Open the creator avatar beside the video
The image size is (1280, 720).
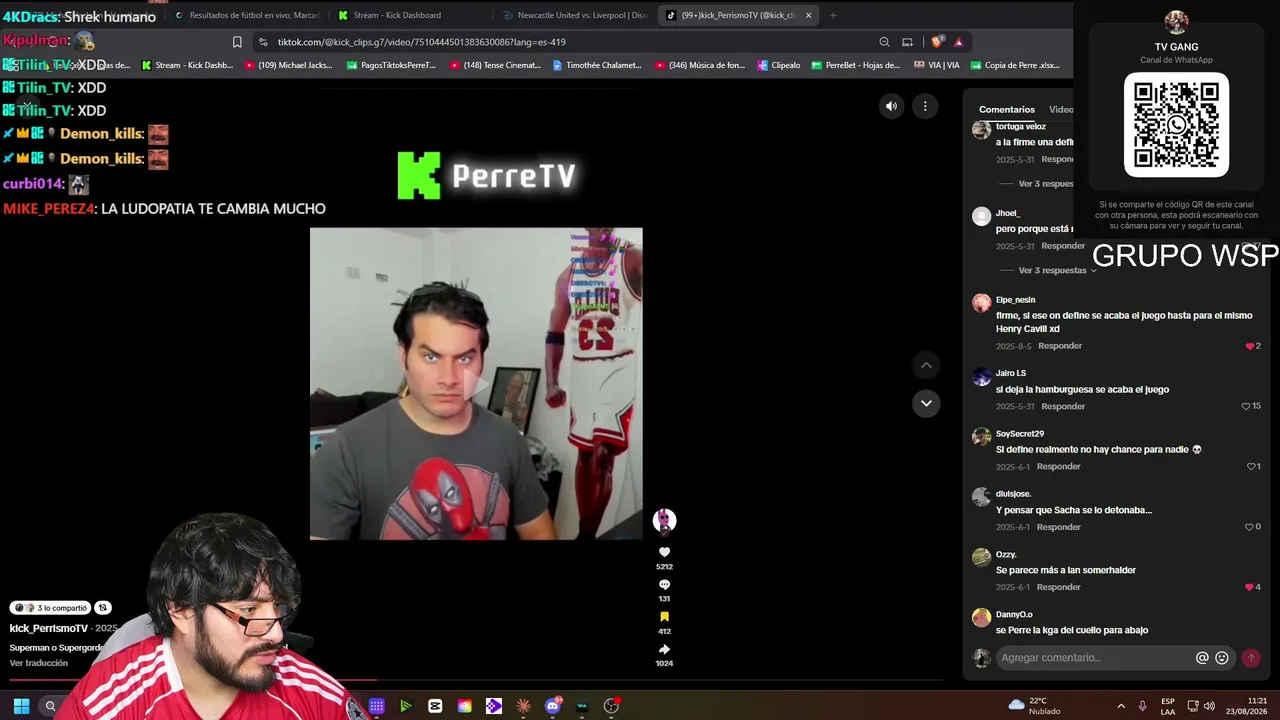[x=664, y=520]
